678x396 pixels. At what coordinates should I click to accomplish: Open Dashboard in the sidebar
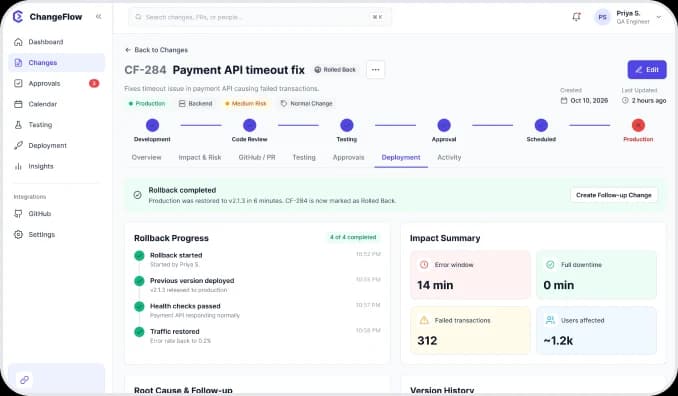56,42
